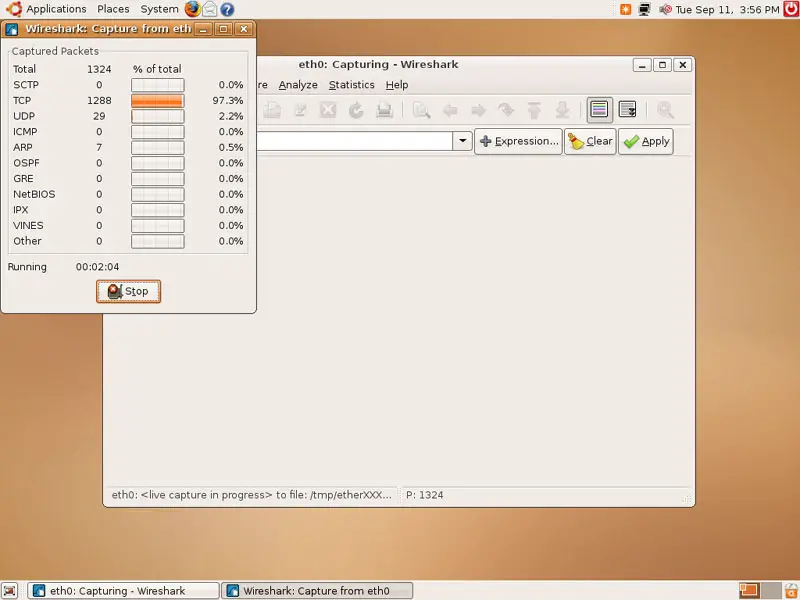Click the Go to last packet icon

click(x=562, y=110)
